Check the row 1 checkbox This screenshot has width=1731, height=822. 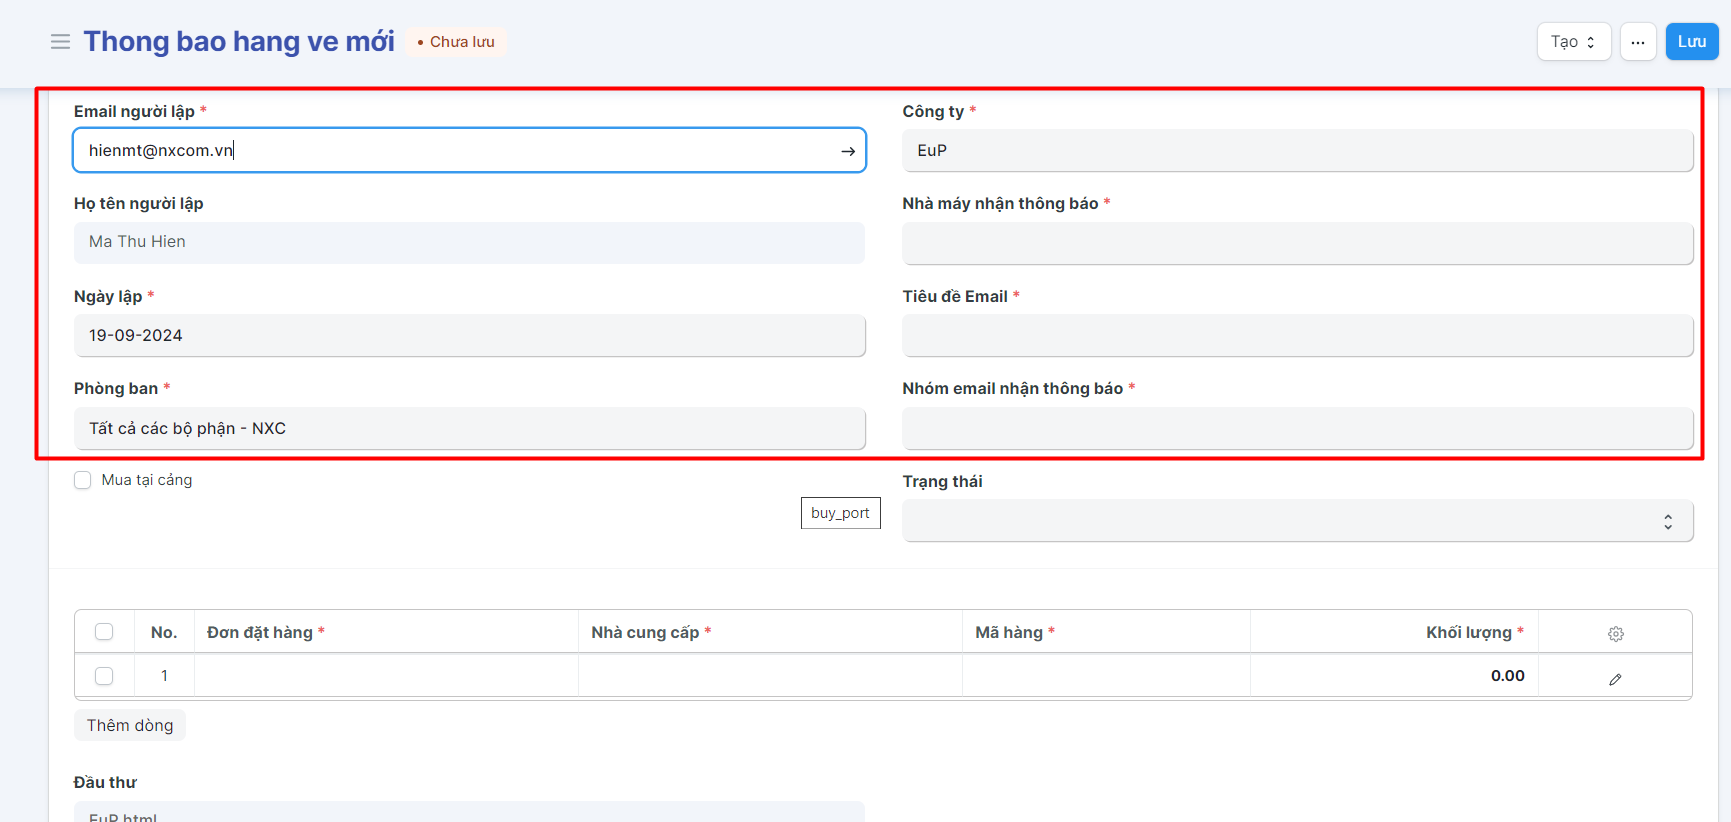tap(104, 676)
